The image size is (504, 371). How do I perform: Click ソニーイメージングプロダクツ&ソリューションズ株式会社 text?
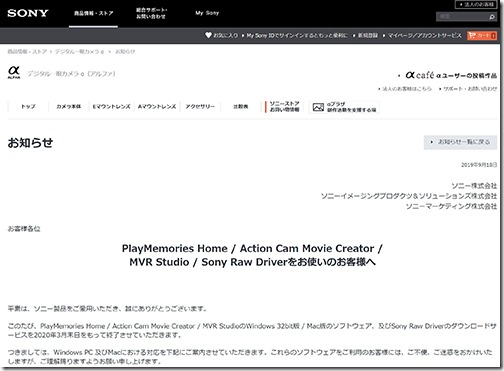pos(409,196)
